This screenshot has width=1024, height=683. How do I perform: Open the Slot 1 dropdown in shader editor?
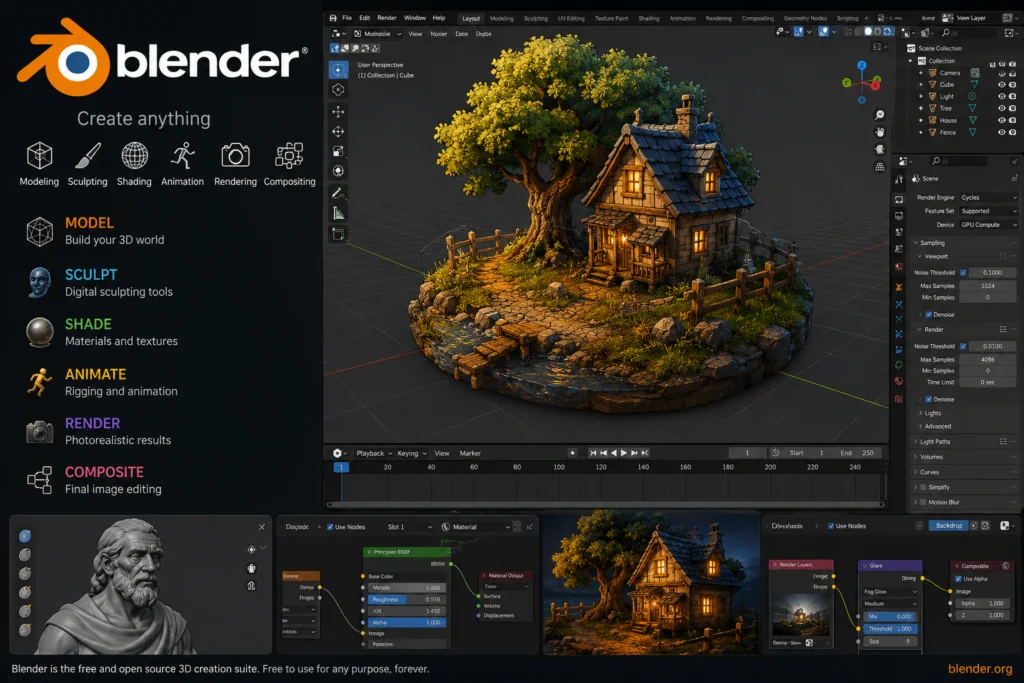(x=409, y=527)
